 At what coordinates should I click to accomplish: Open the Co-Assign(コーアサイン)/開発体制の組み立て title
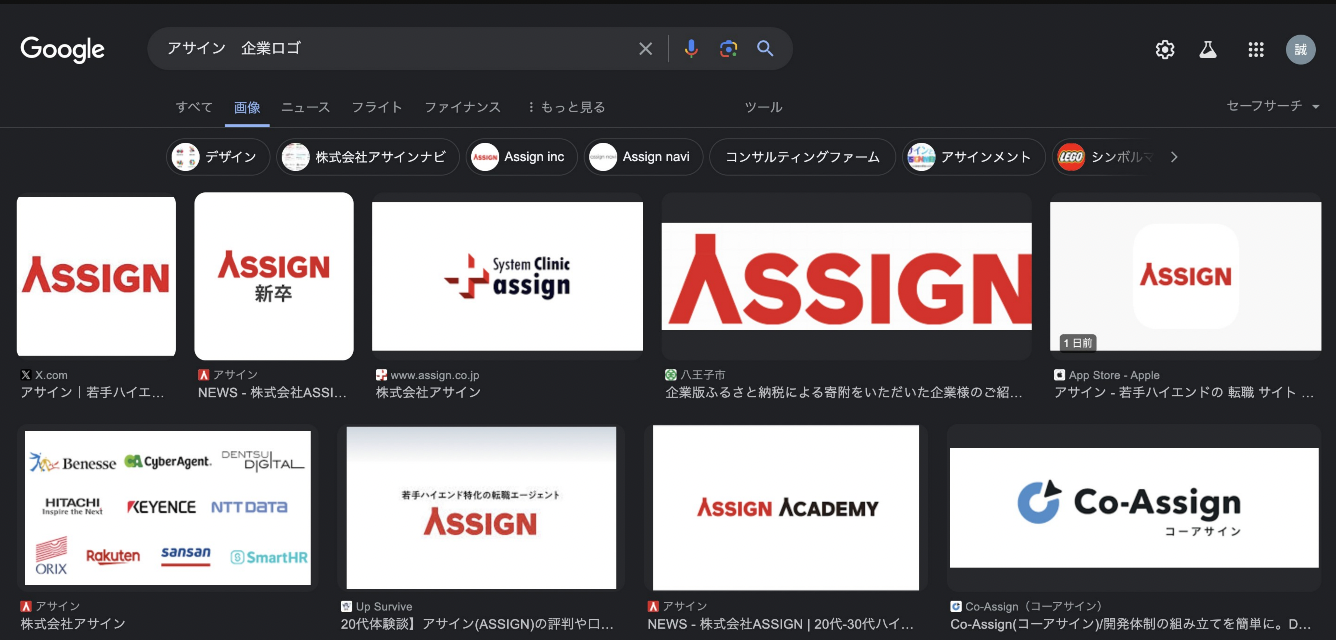pyautogui.click(x=1131, y=624)
